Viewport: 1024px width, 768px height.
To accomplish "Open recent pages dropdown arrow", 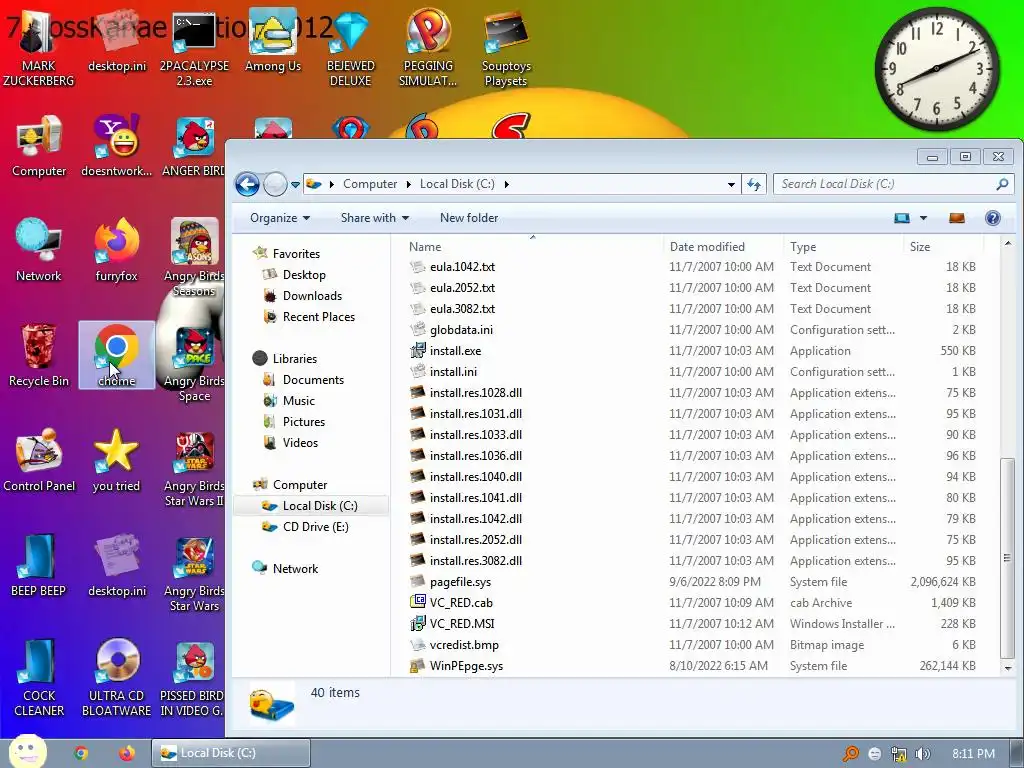I will pyautogui.click(x=295, y=185).
